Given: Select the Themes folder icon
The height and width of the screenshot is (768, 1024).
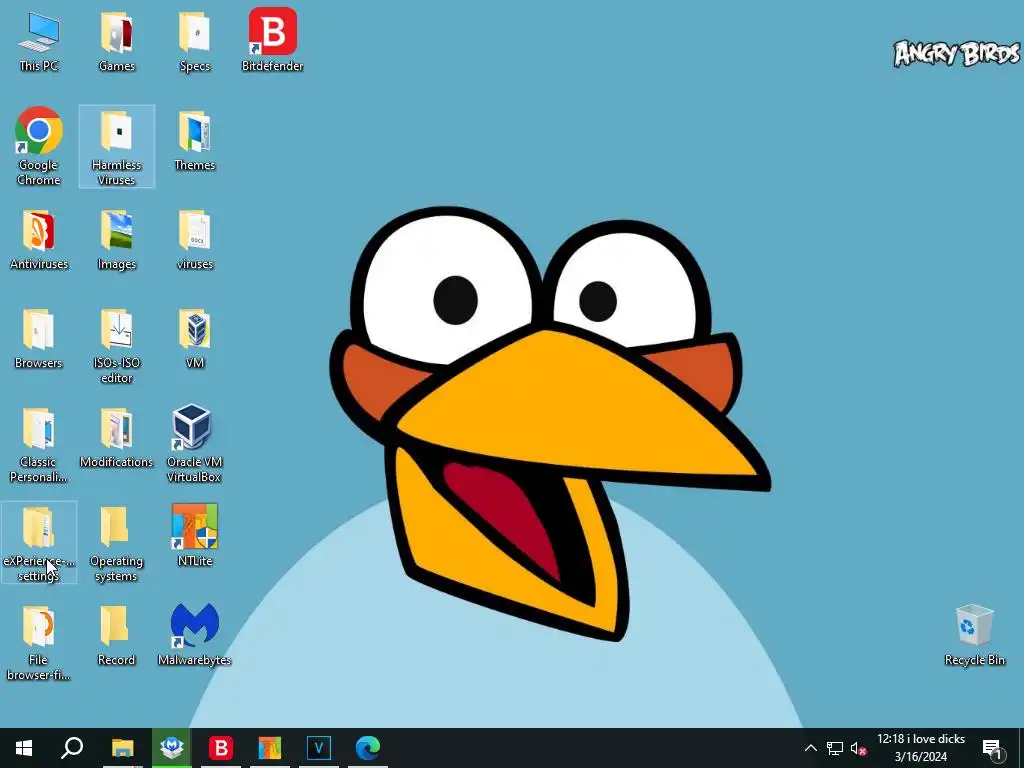Looking at the screenshot, I should (195, 140).
